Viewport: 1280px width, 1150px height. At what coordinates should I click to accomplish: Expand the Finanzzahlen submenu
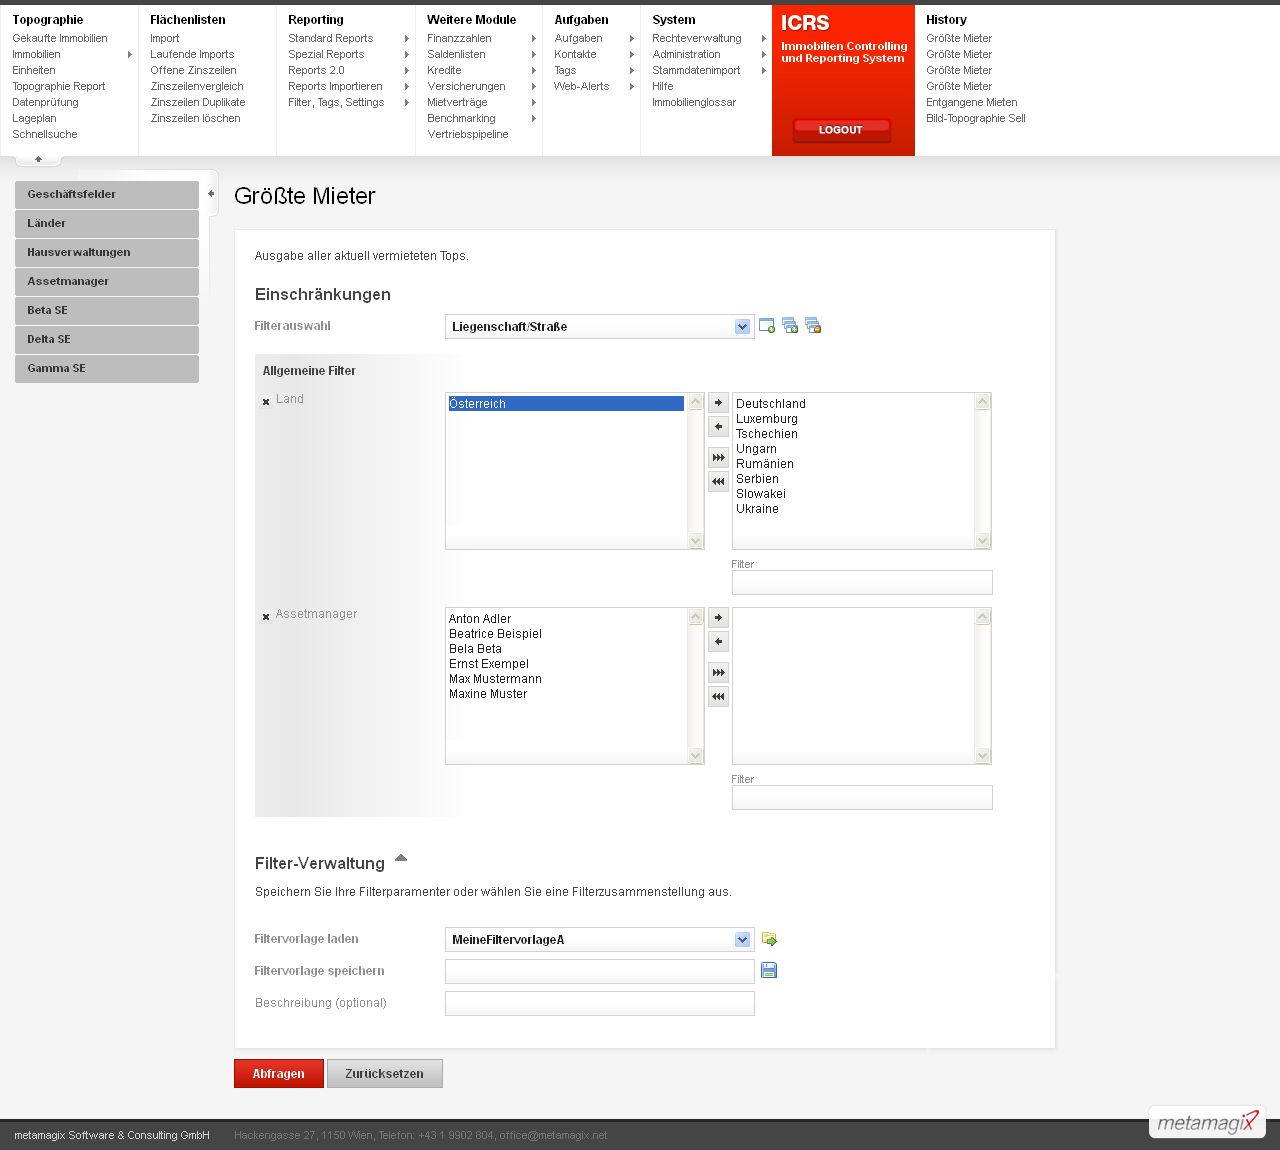(x=534, y=39)
